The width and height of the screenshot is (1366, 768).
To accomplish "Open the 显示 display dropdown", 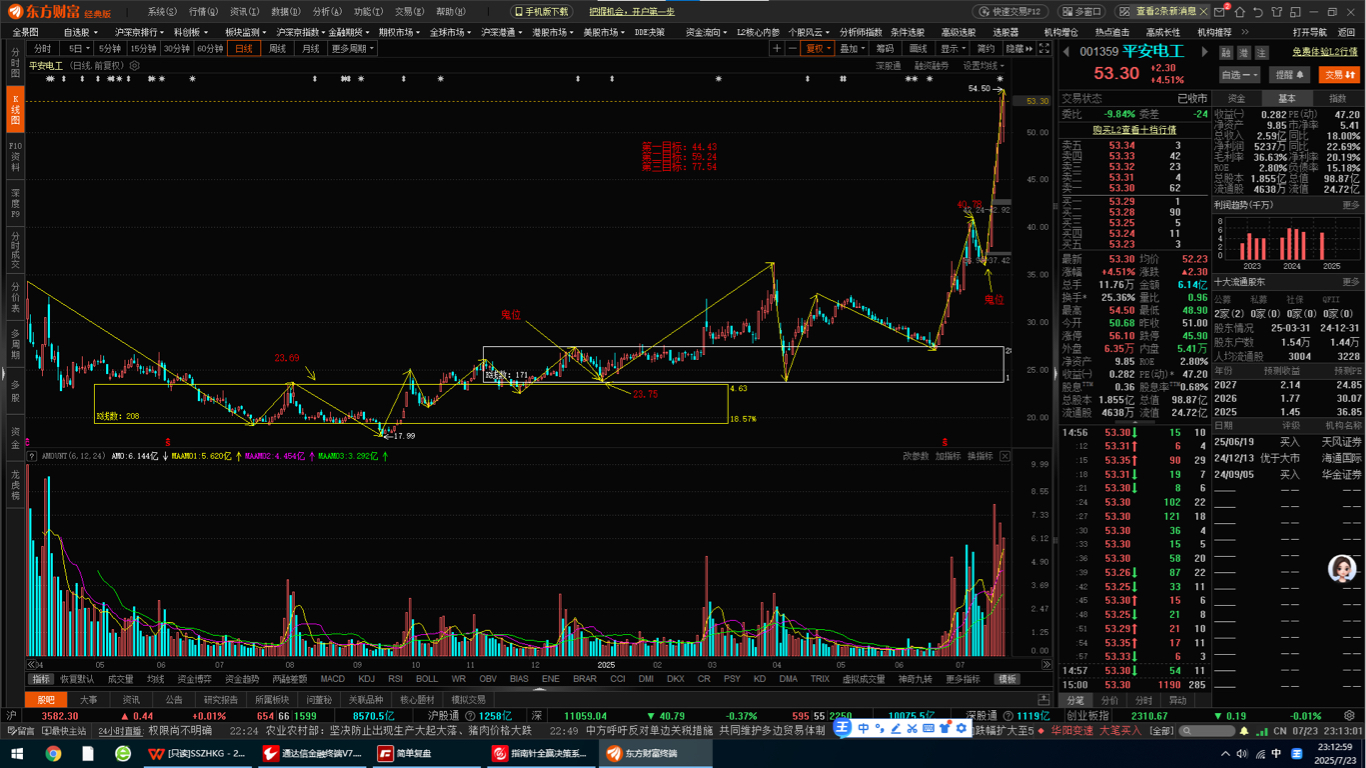I will (x=953, y=48).
